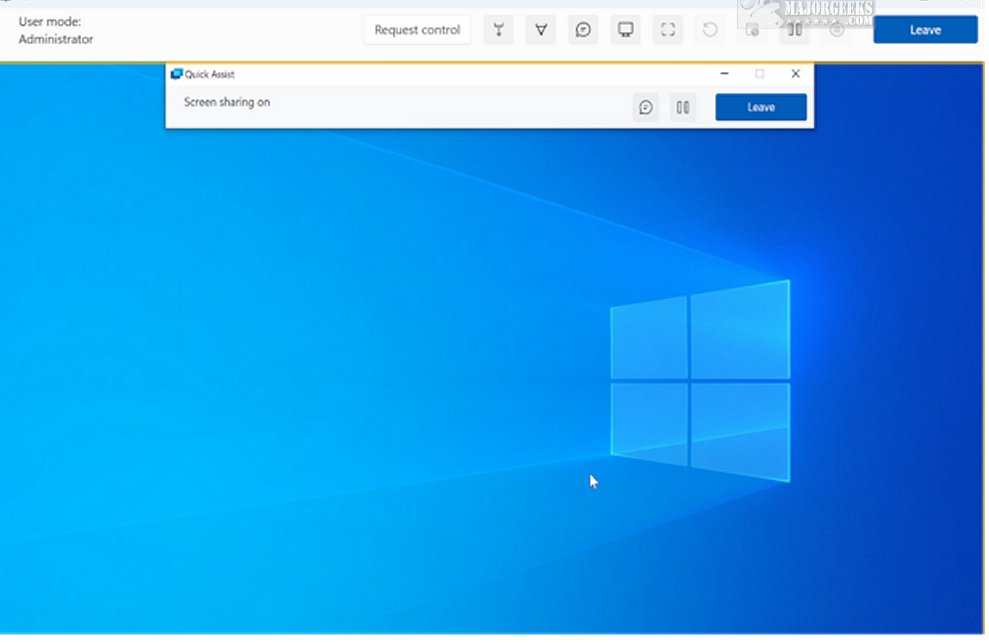
Task: Click Leave in the inner Quick Assist window
Action: [x=761, y=107]
